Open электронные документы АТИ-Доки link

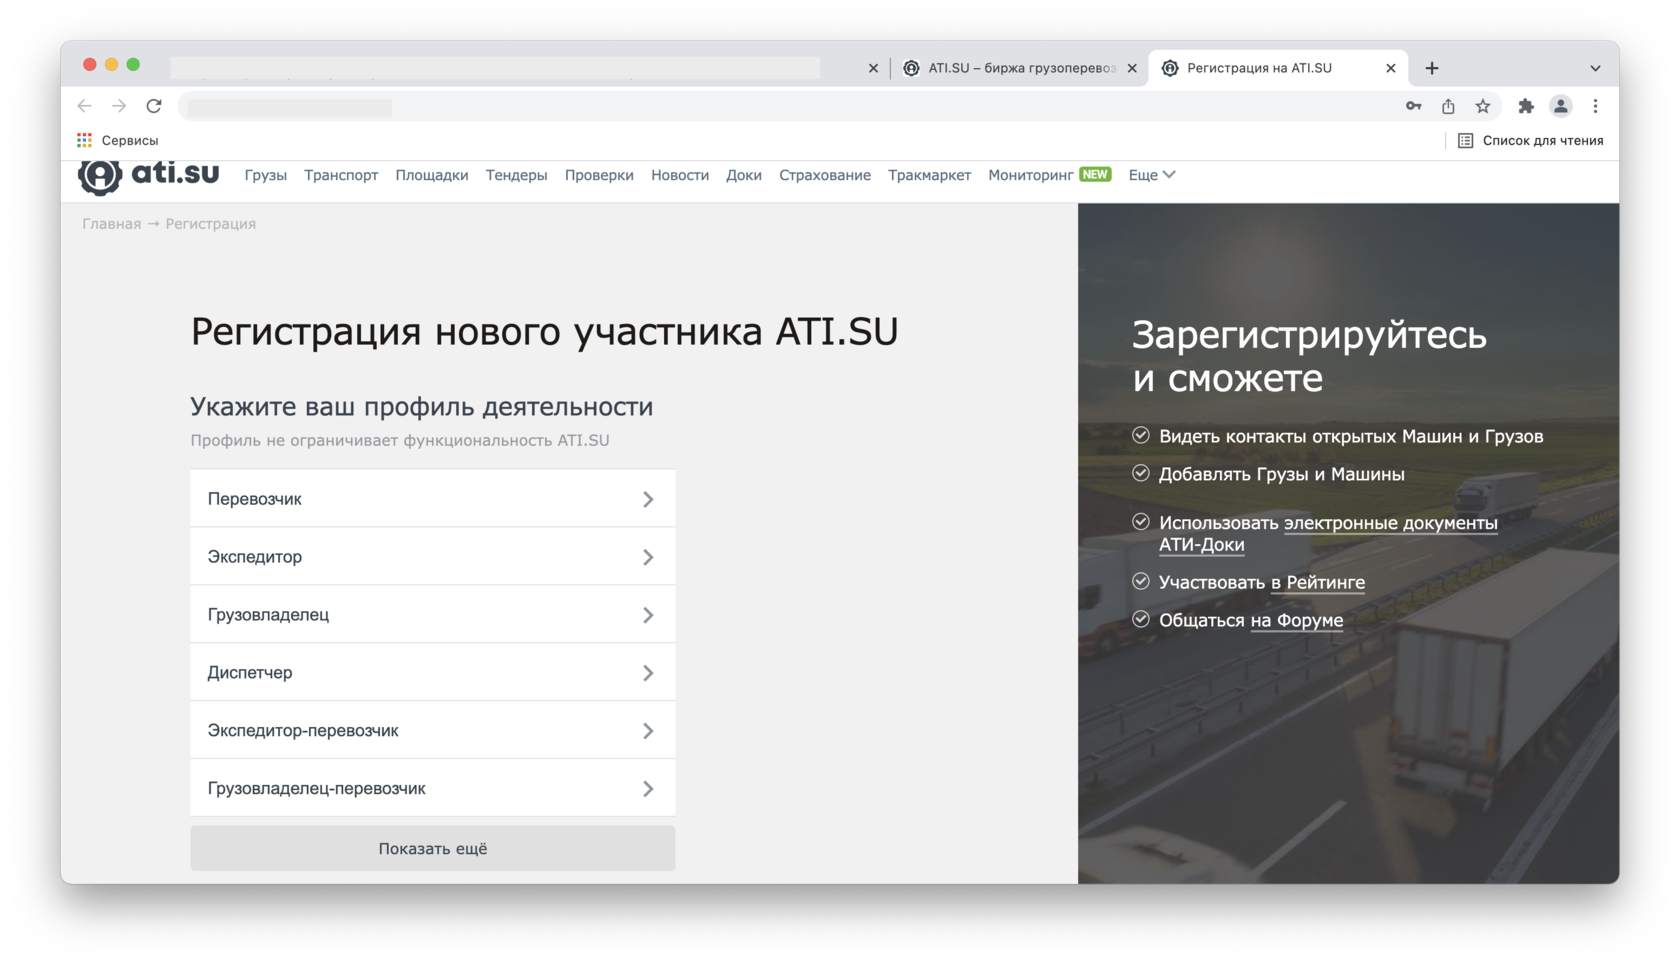pyautogui.click(x=1328, y=534)
